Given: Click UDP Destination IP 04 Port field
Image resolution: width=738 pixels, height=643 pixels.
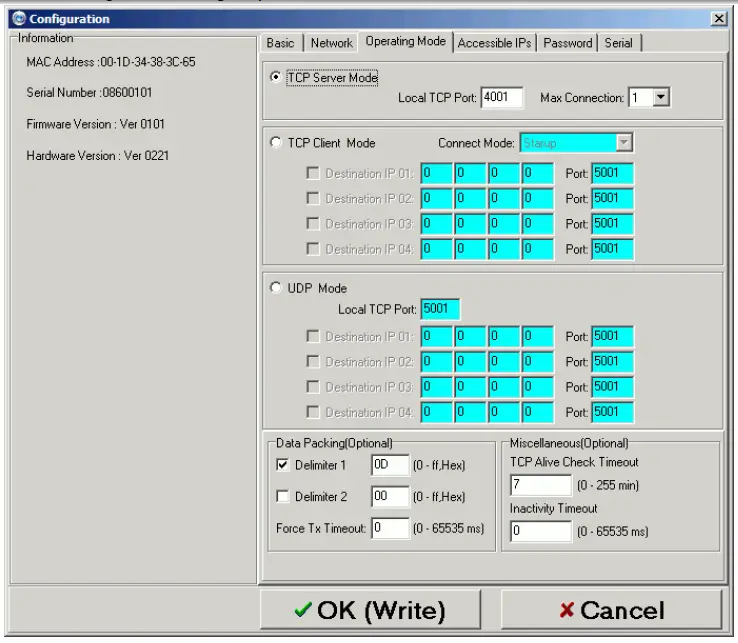Looking at the screenshot, I should pos(612,412).
